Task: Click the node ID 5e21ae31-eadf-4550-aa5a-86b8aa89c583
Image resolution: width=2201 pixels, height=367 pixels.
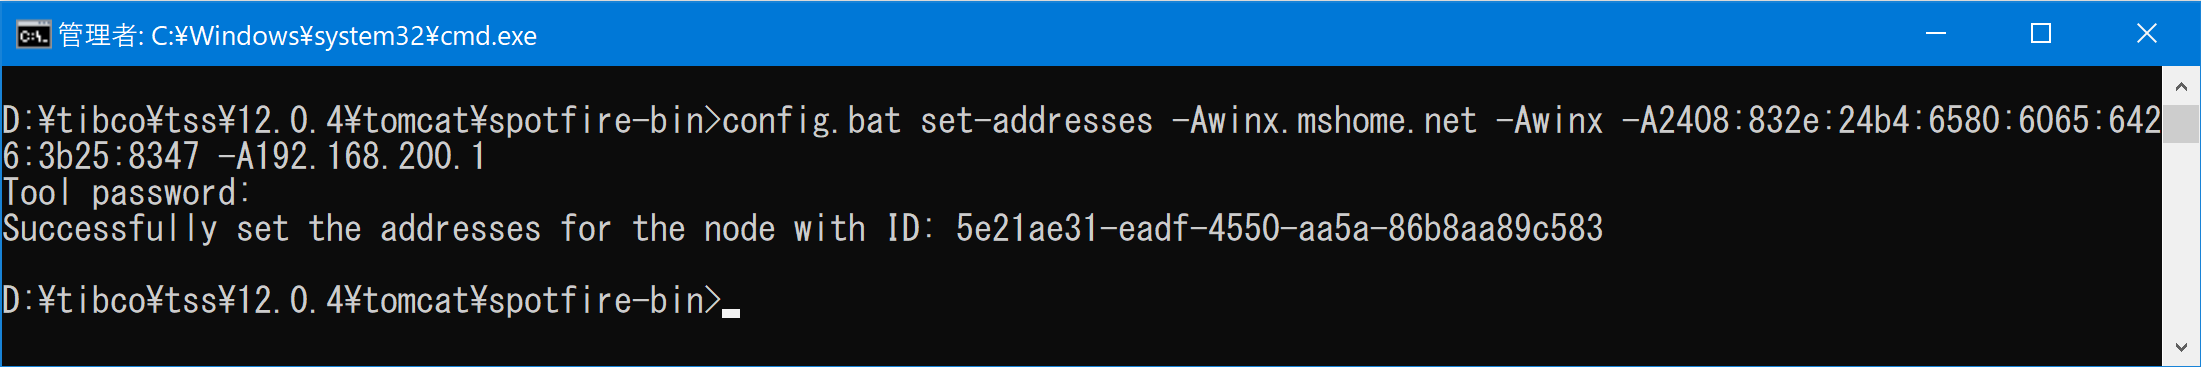Action: pyautogui.click(x=1279, y=229)
